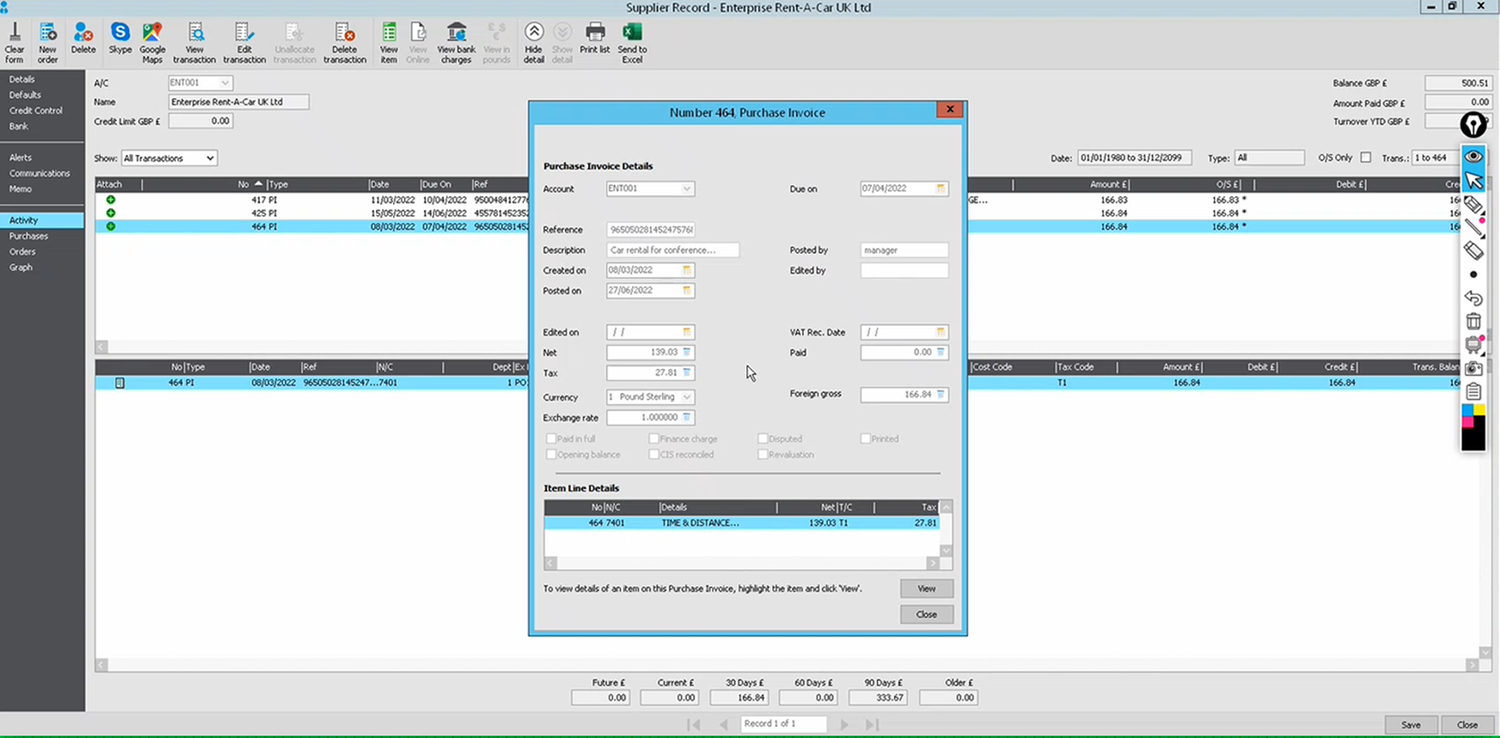Open calculator for the Net field

(x=687, y=352)
